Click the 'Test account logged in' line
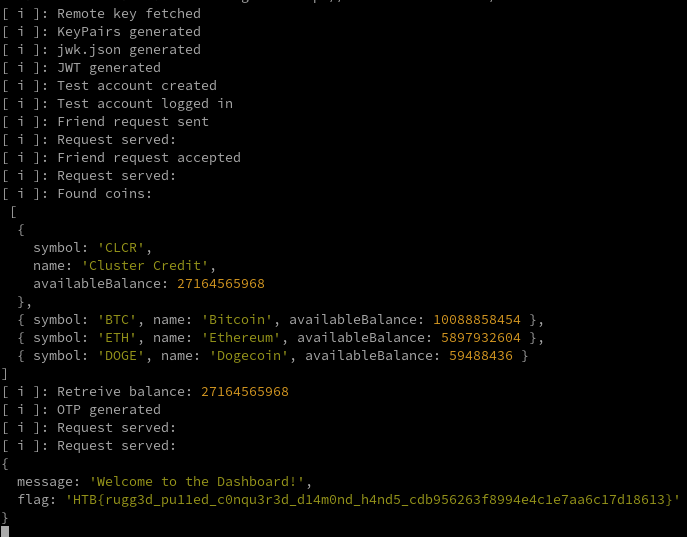The height and width of the screenshot is (537, 687). [x=144, y=103]
